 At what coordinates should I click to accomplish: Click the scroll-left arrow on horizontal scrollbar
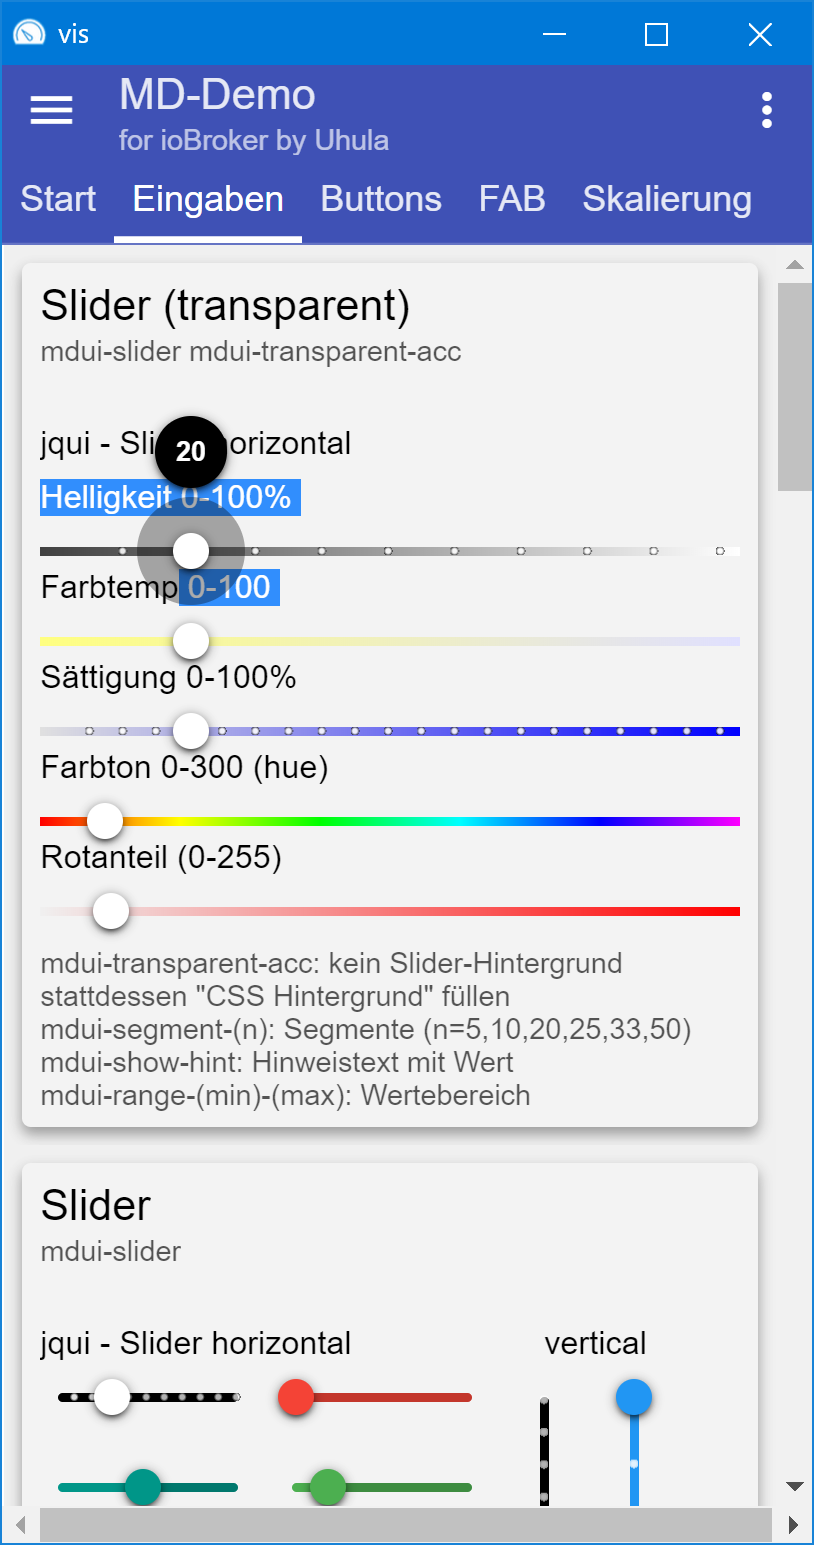coord(19,1525)
